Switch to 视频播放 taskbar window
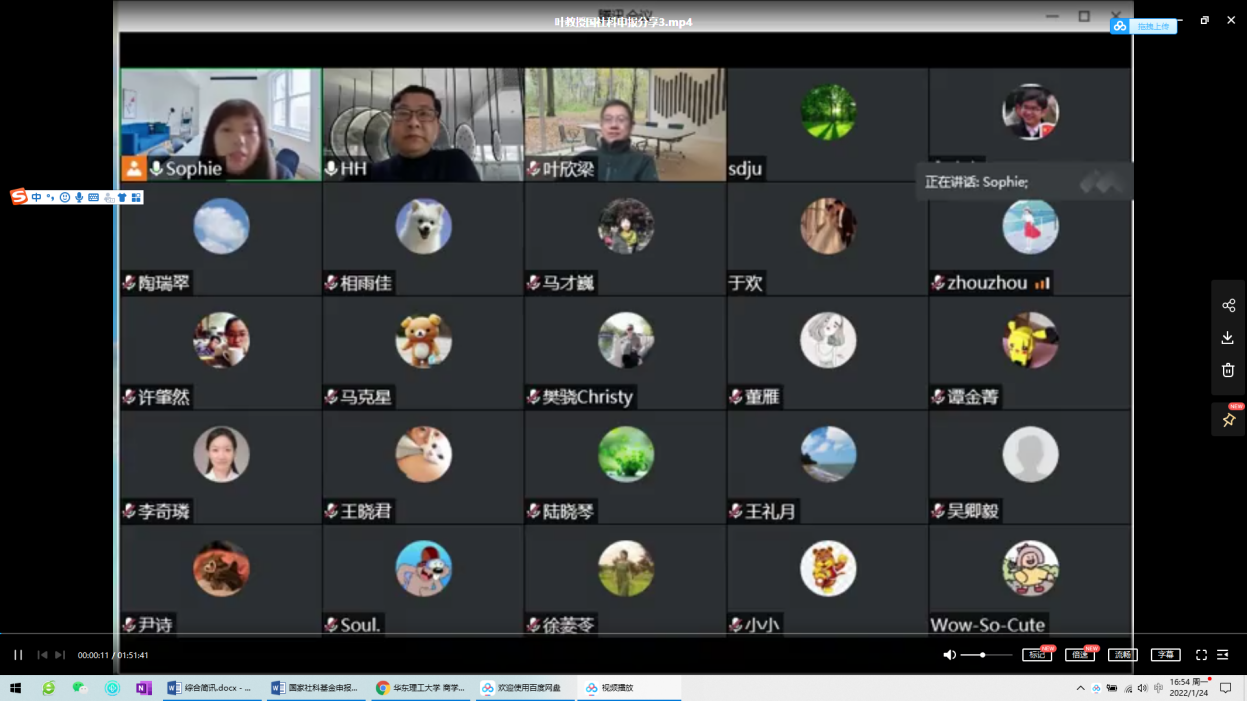The image size is (1247, 701). (630, 688)
